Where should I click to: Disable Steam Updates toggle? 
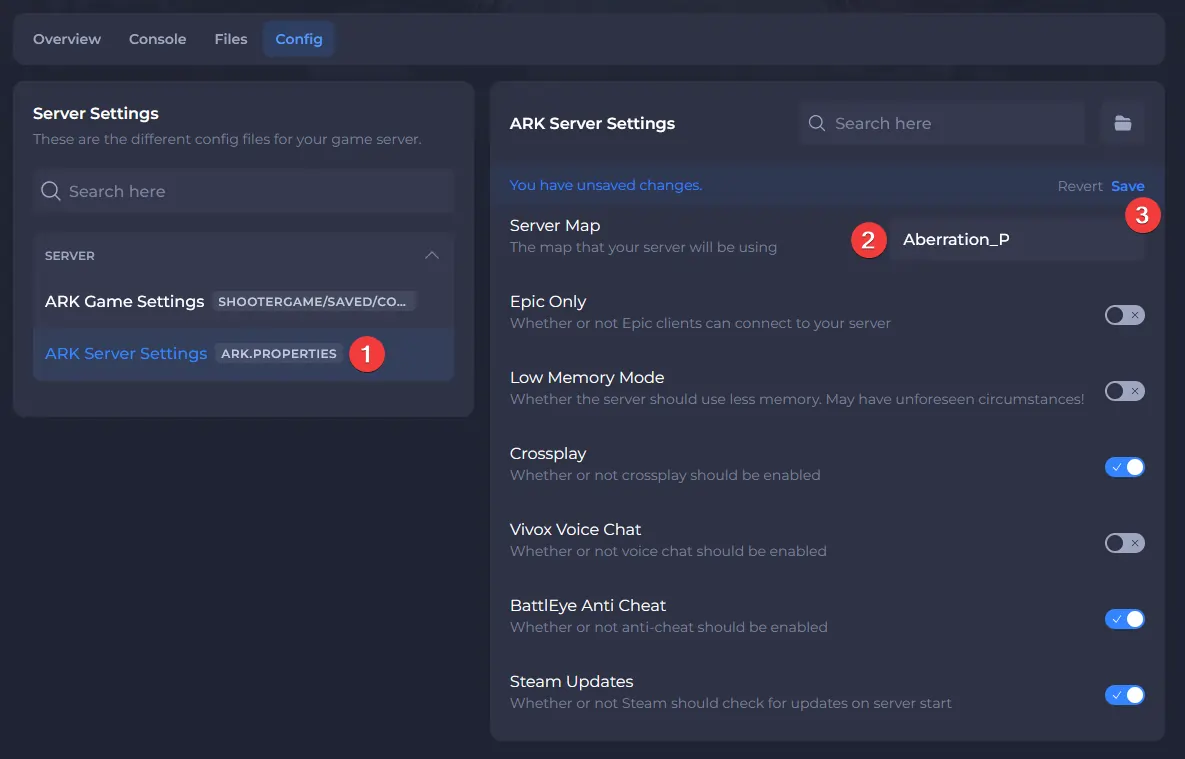click(1124, 695)
